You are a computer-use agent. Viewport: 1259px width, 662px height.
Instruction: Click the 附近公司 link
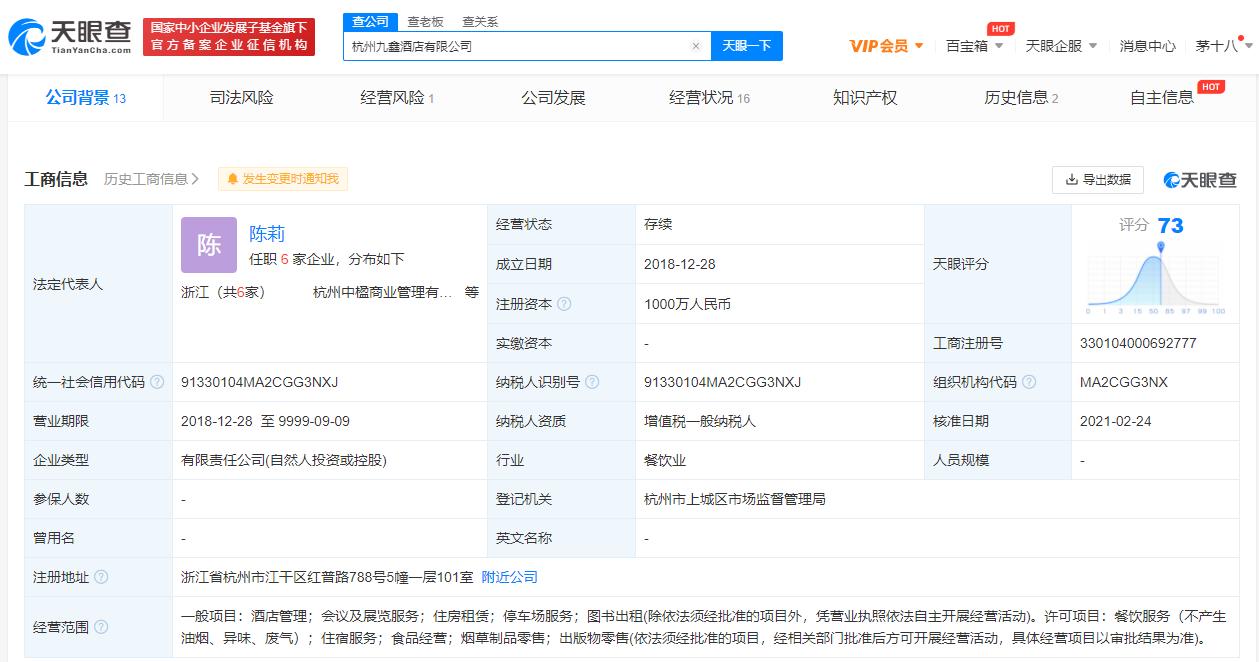point(510,577)
